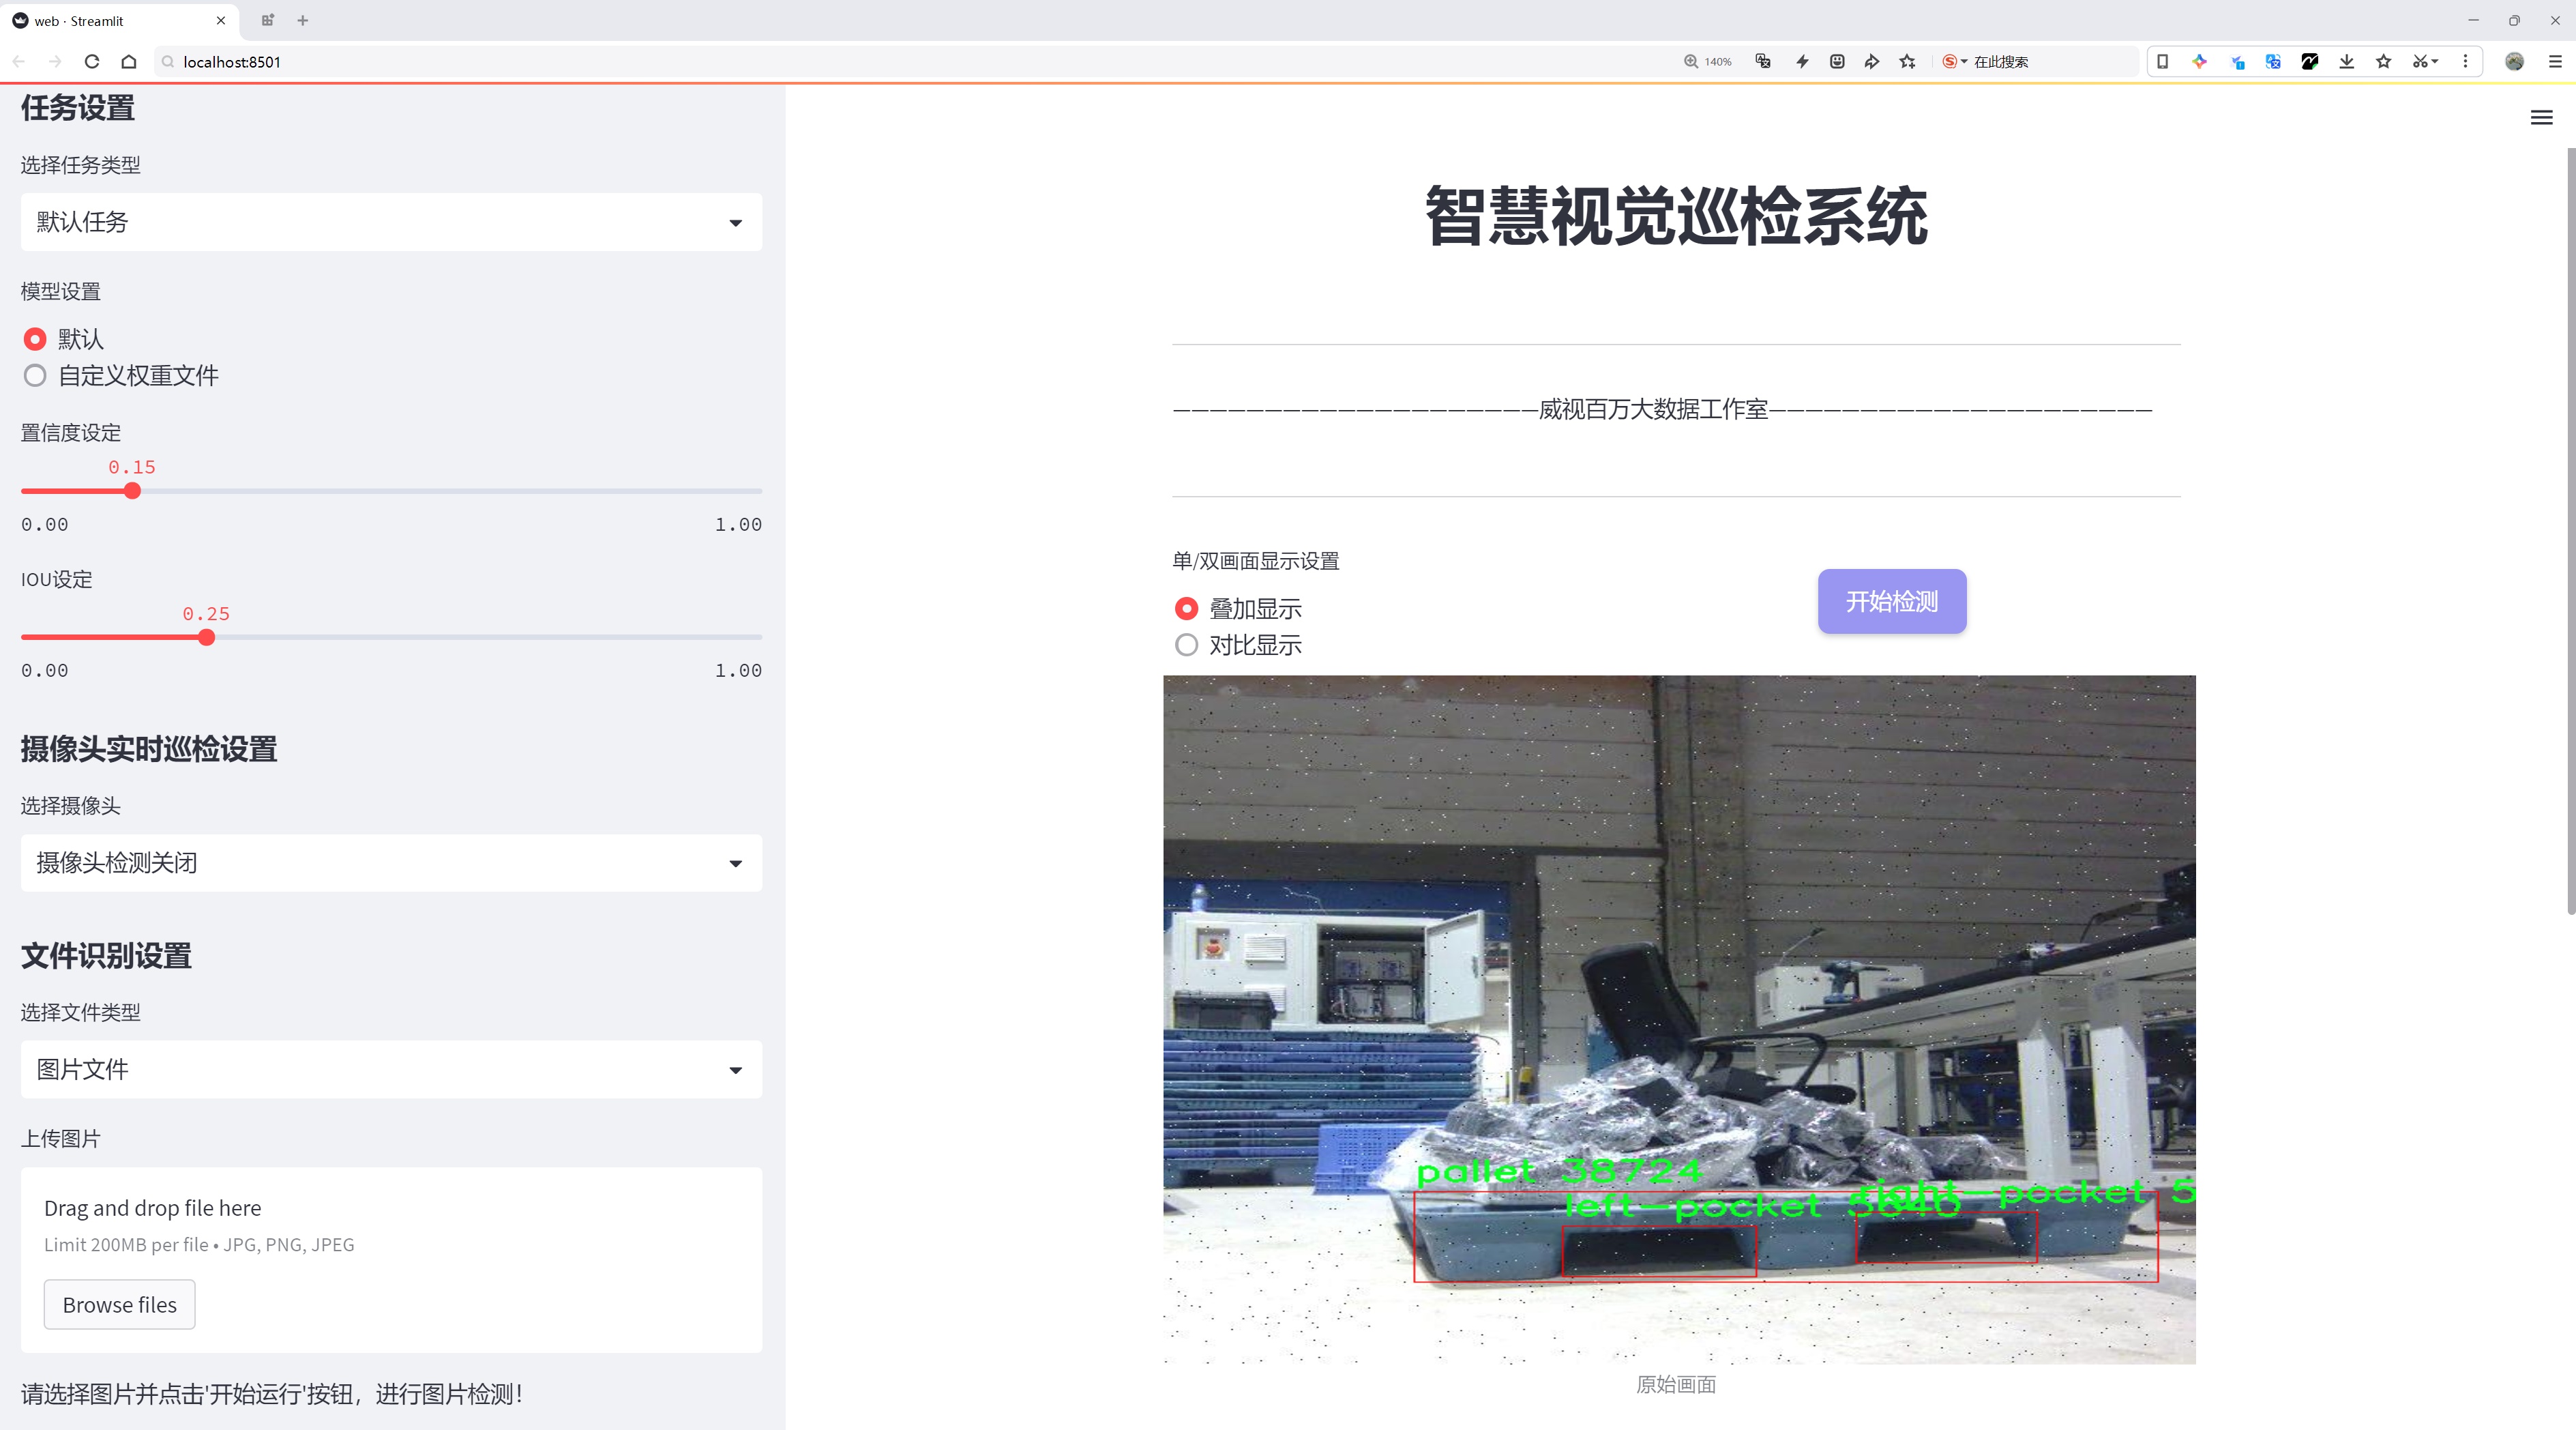The width and height of the screenshot is (2576, 1430).
Task: Click the translate page icon in address bar
Action: tap(1763, 62)
